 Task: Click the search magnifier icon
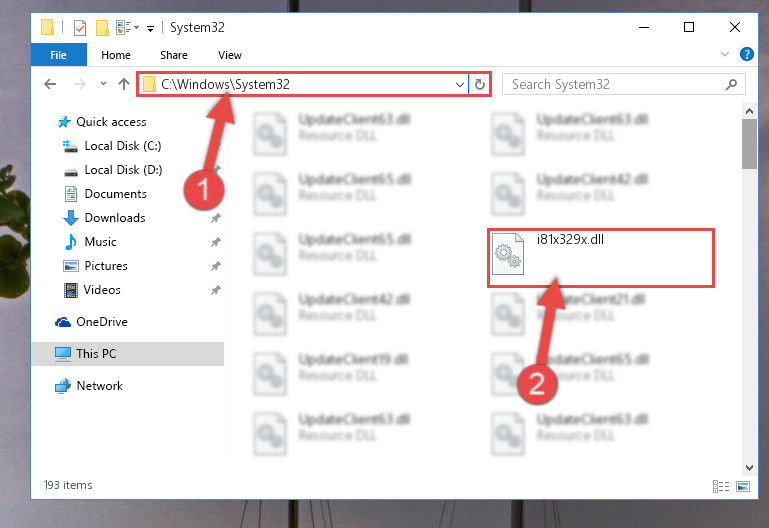[731, 84]
